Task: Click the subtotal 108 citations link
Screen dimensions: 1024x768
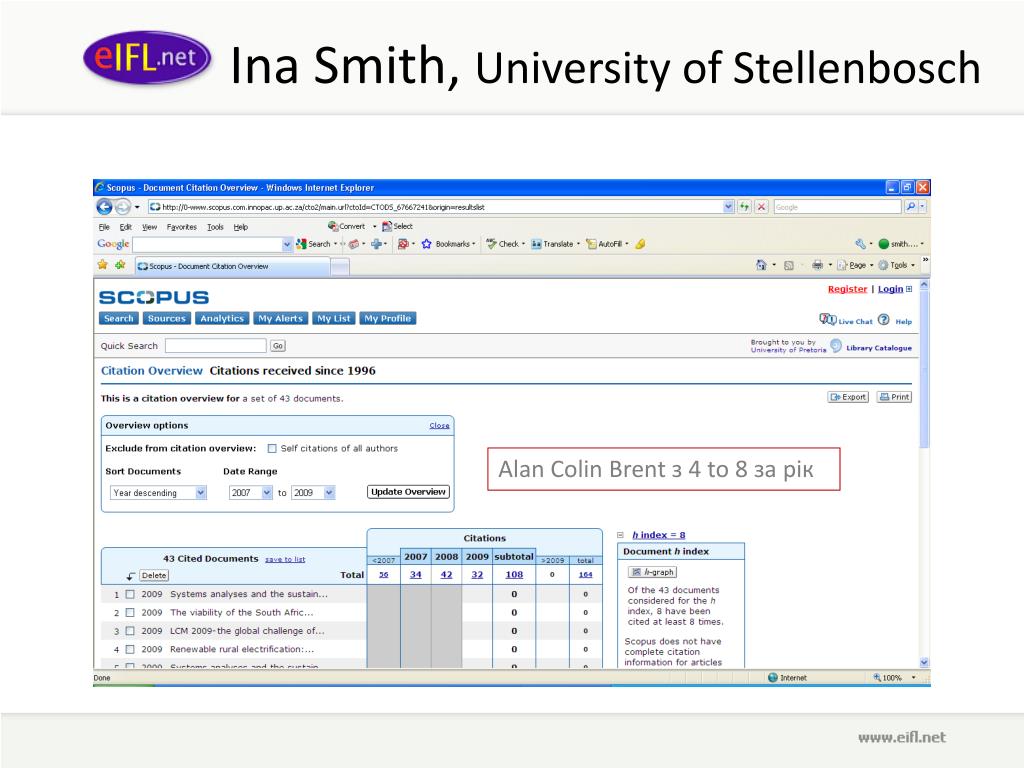Action: click(x=514, y=575)
